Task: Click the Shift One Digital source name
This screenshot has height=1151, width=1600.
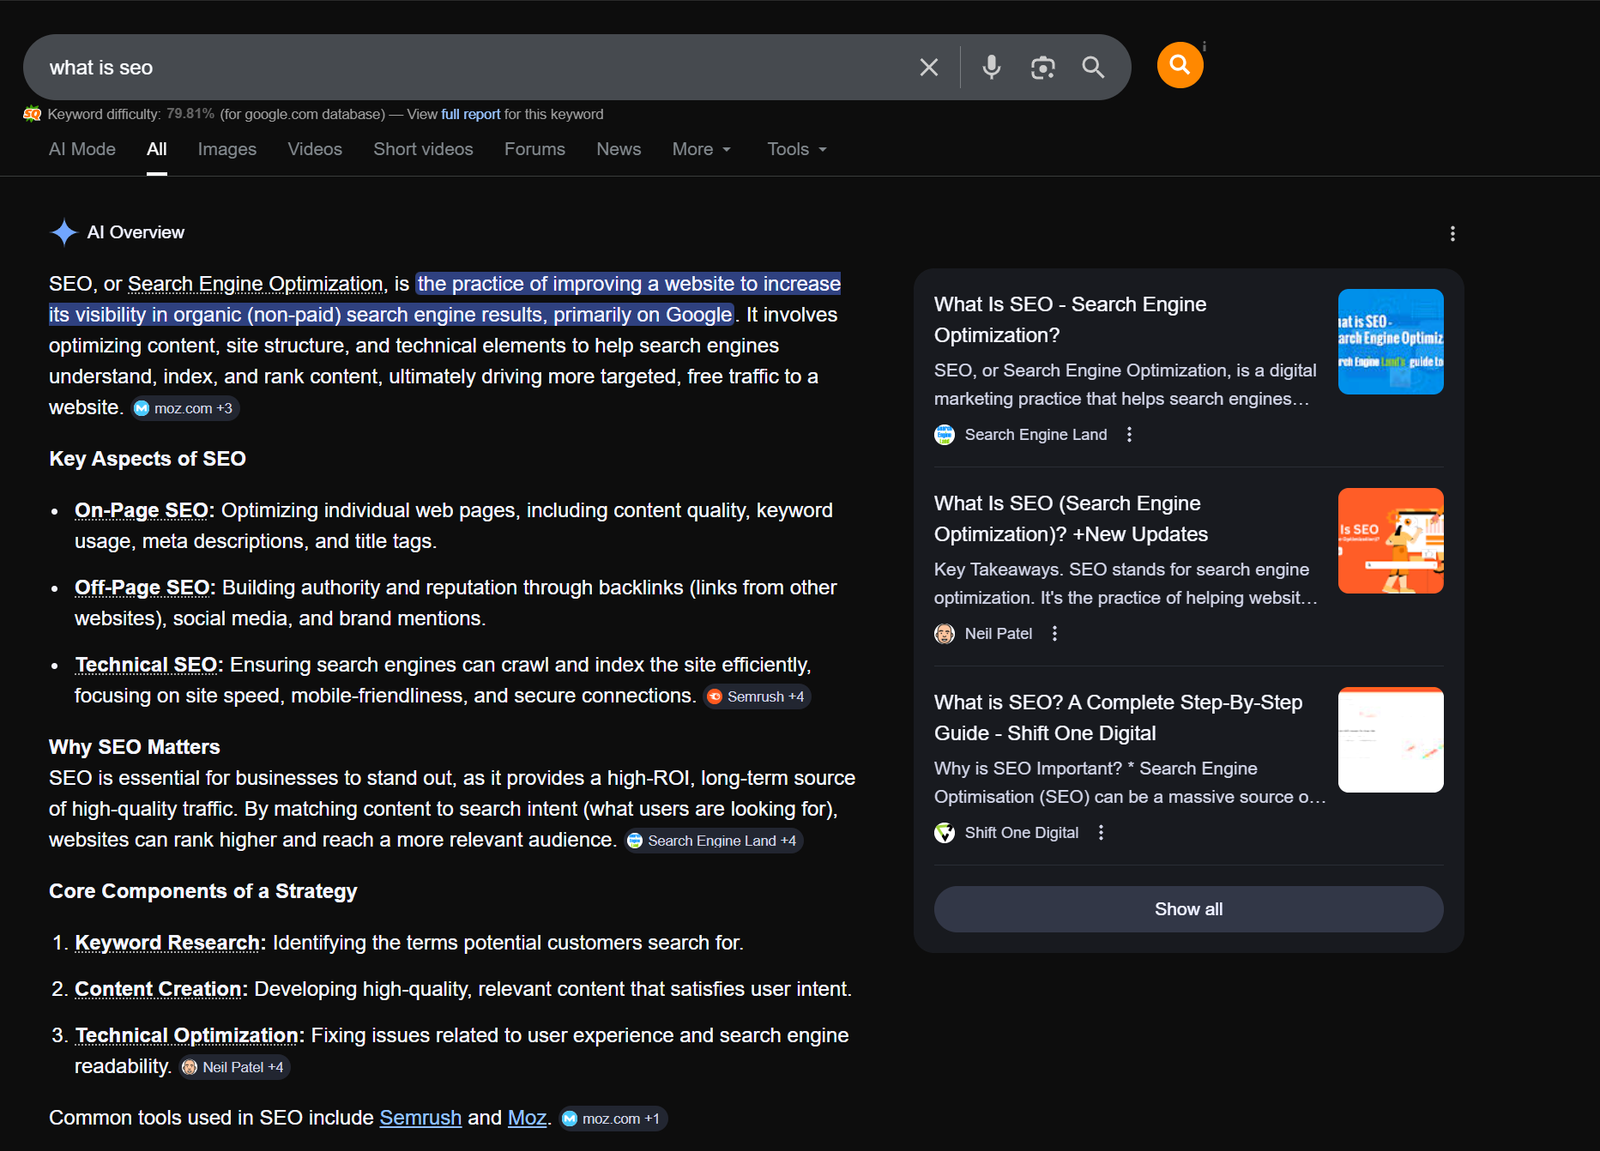Action: [x=1021, y=832]
